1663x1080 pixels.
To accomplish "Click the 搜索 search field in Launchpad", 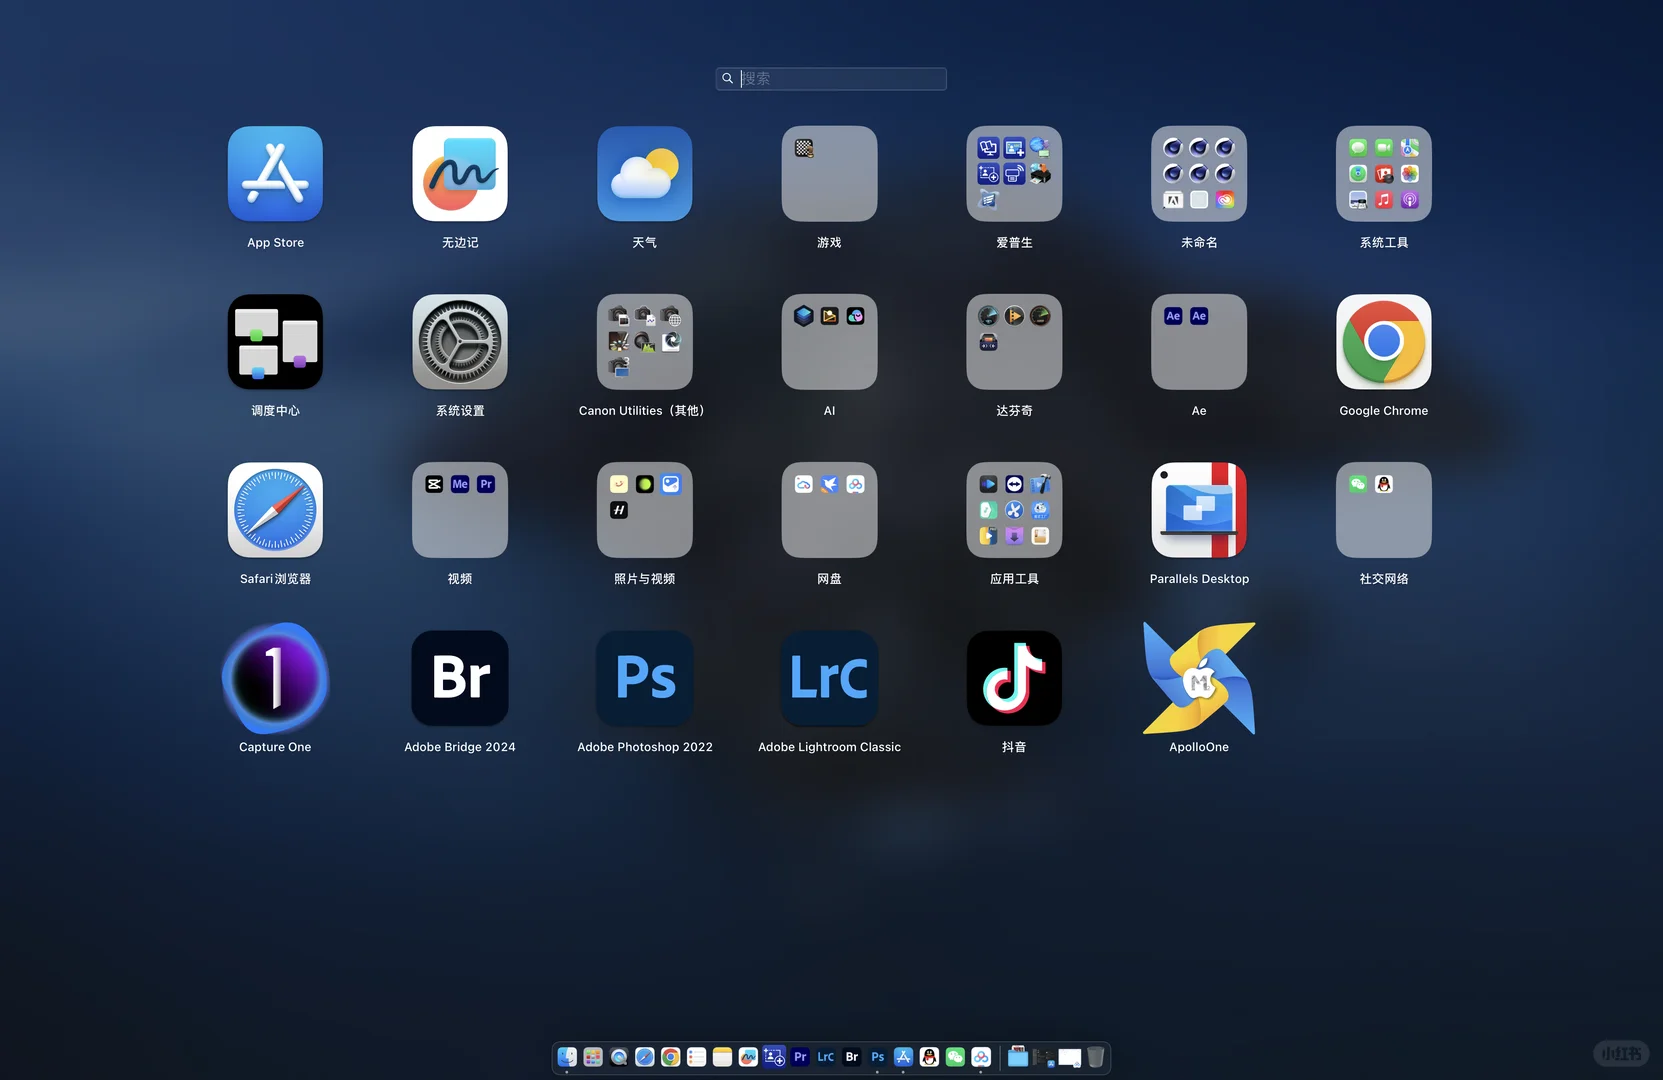I will [831, 79].
